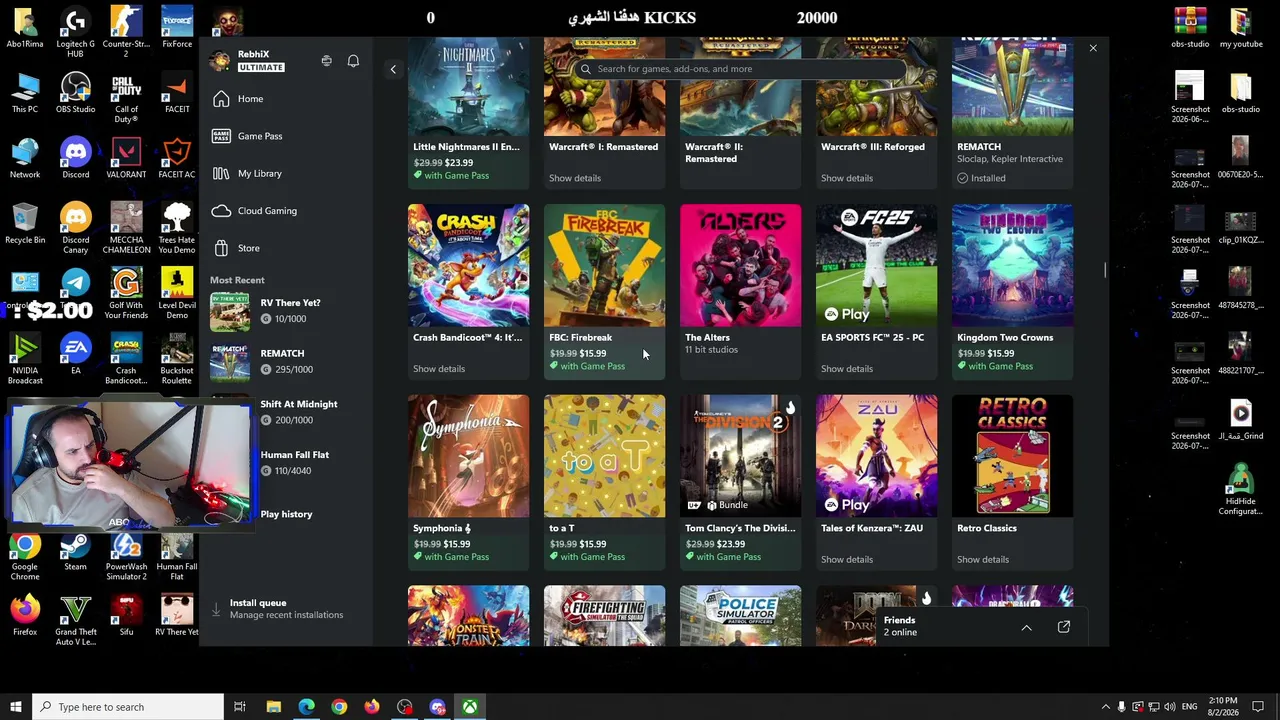This screenshot has width=1280, height=720.
Task: Open Game Pass in the Xbox sidebar
Action: click(x=287, y=136)
